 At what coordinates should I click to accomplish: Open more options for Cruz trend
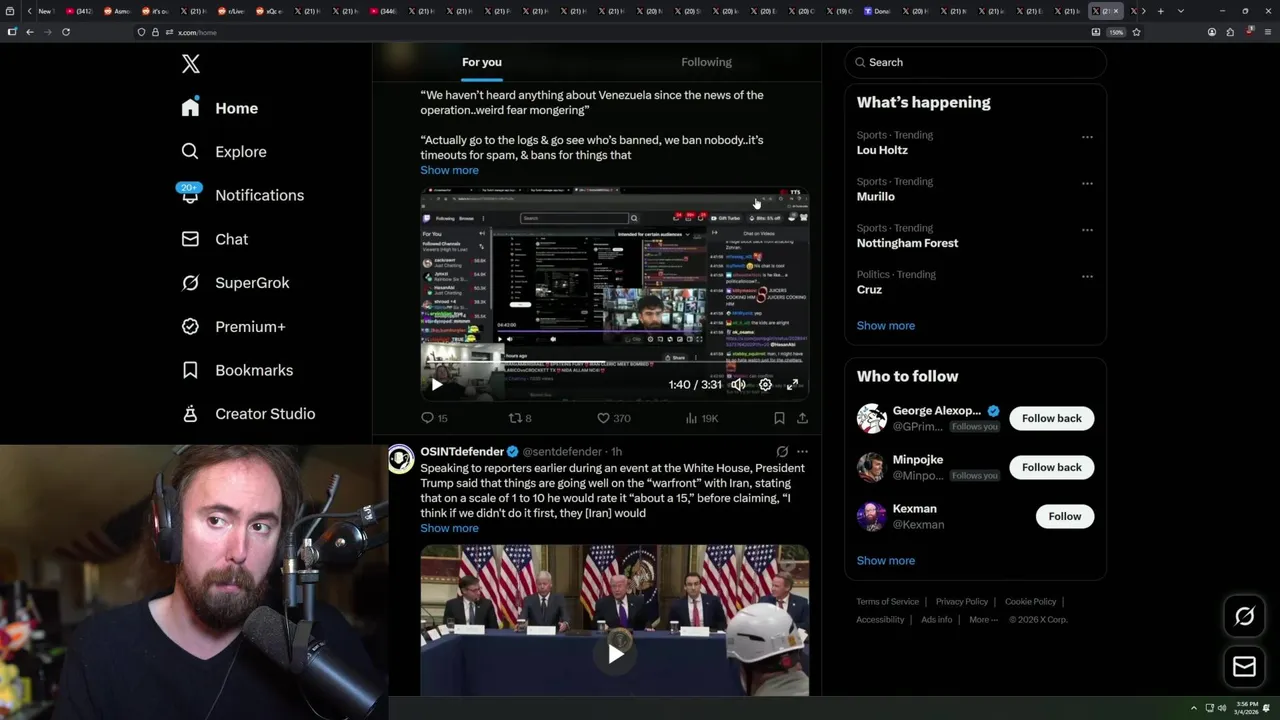(1087, 277)
